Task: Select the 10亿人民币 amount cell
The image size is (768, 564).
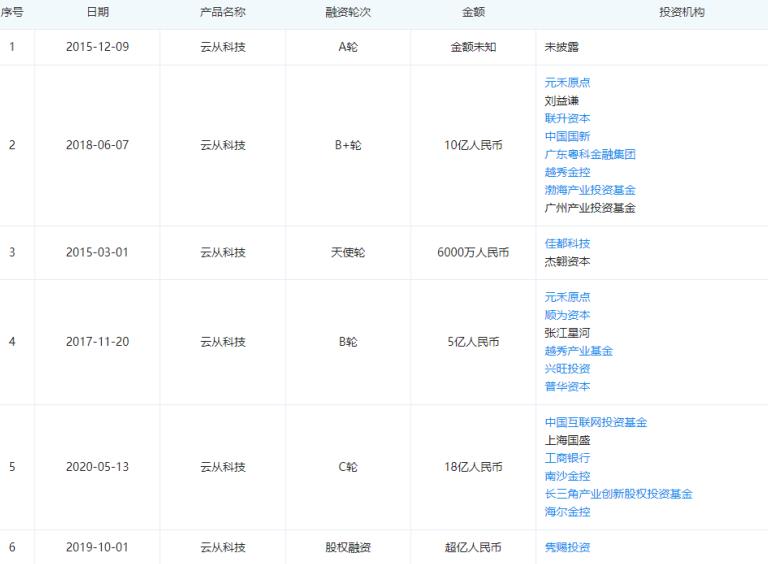Action: 473,145
